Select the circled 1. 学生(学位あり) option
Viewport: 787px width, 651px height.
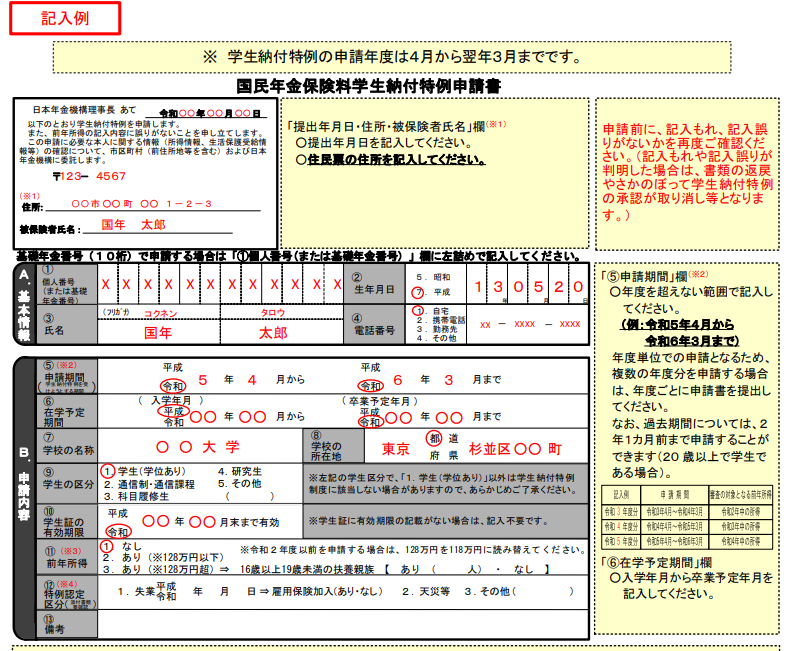143,471
